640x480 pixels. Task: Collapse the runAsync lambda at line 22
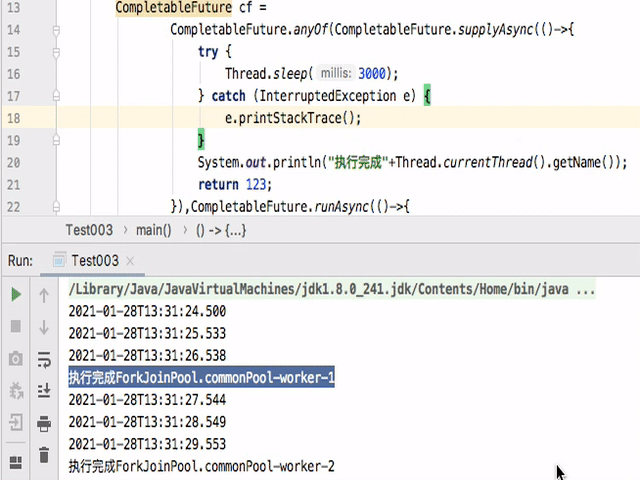coord(56,207)
